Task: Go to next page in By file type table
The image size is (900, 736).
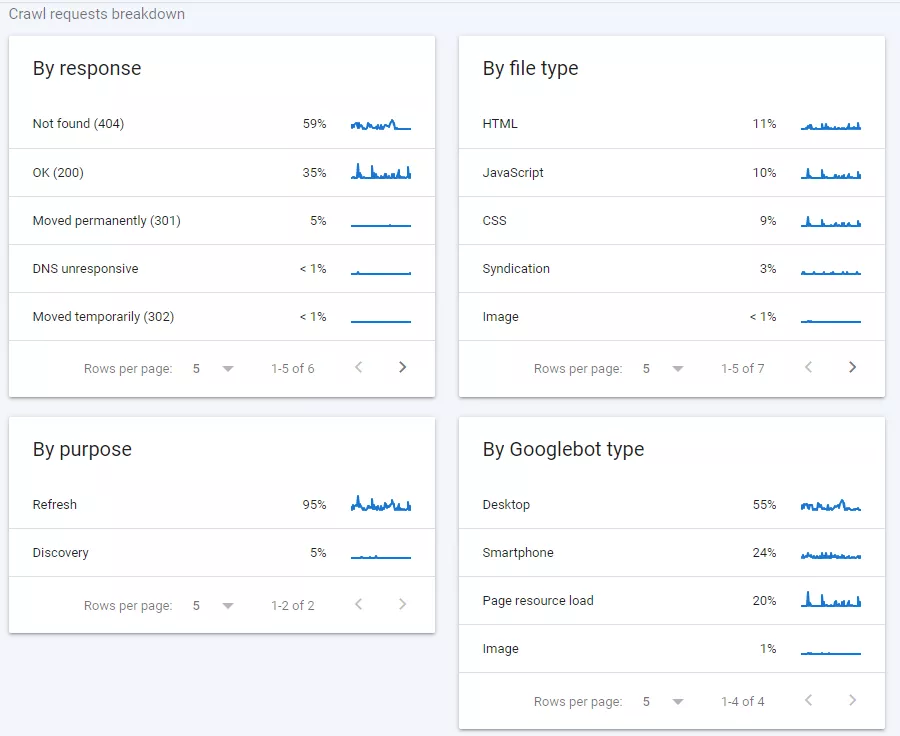Action: [852, 367]
